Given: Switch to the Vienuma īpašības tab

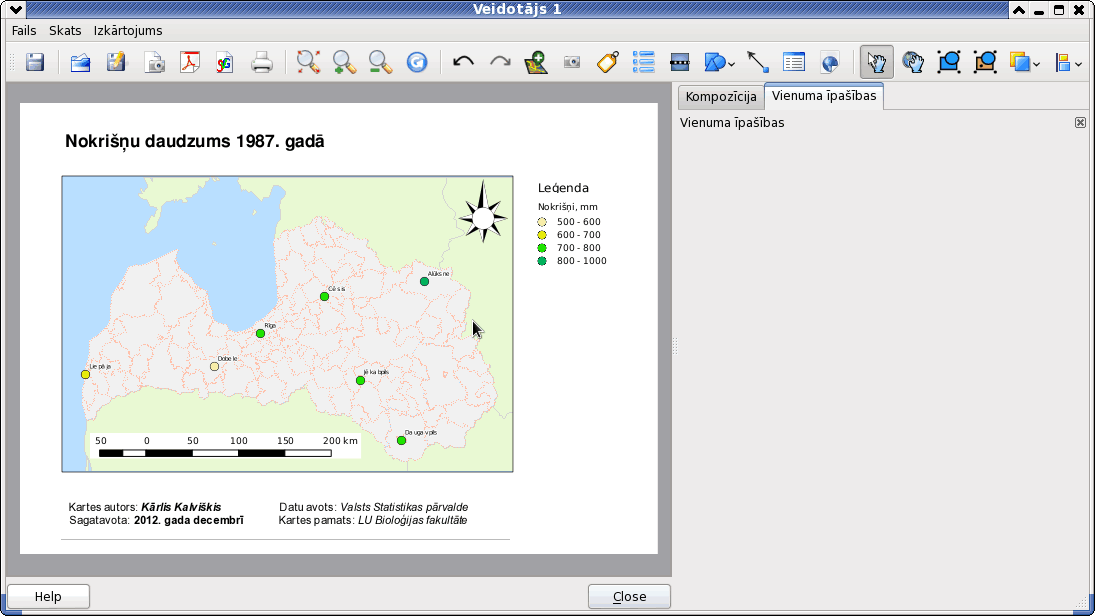Looking at the screenshot, I should coord(824,96).
